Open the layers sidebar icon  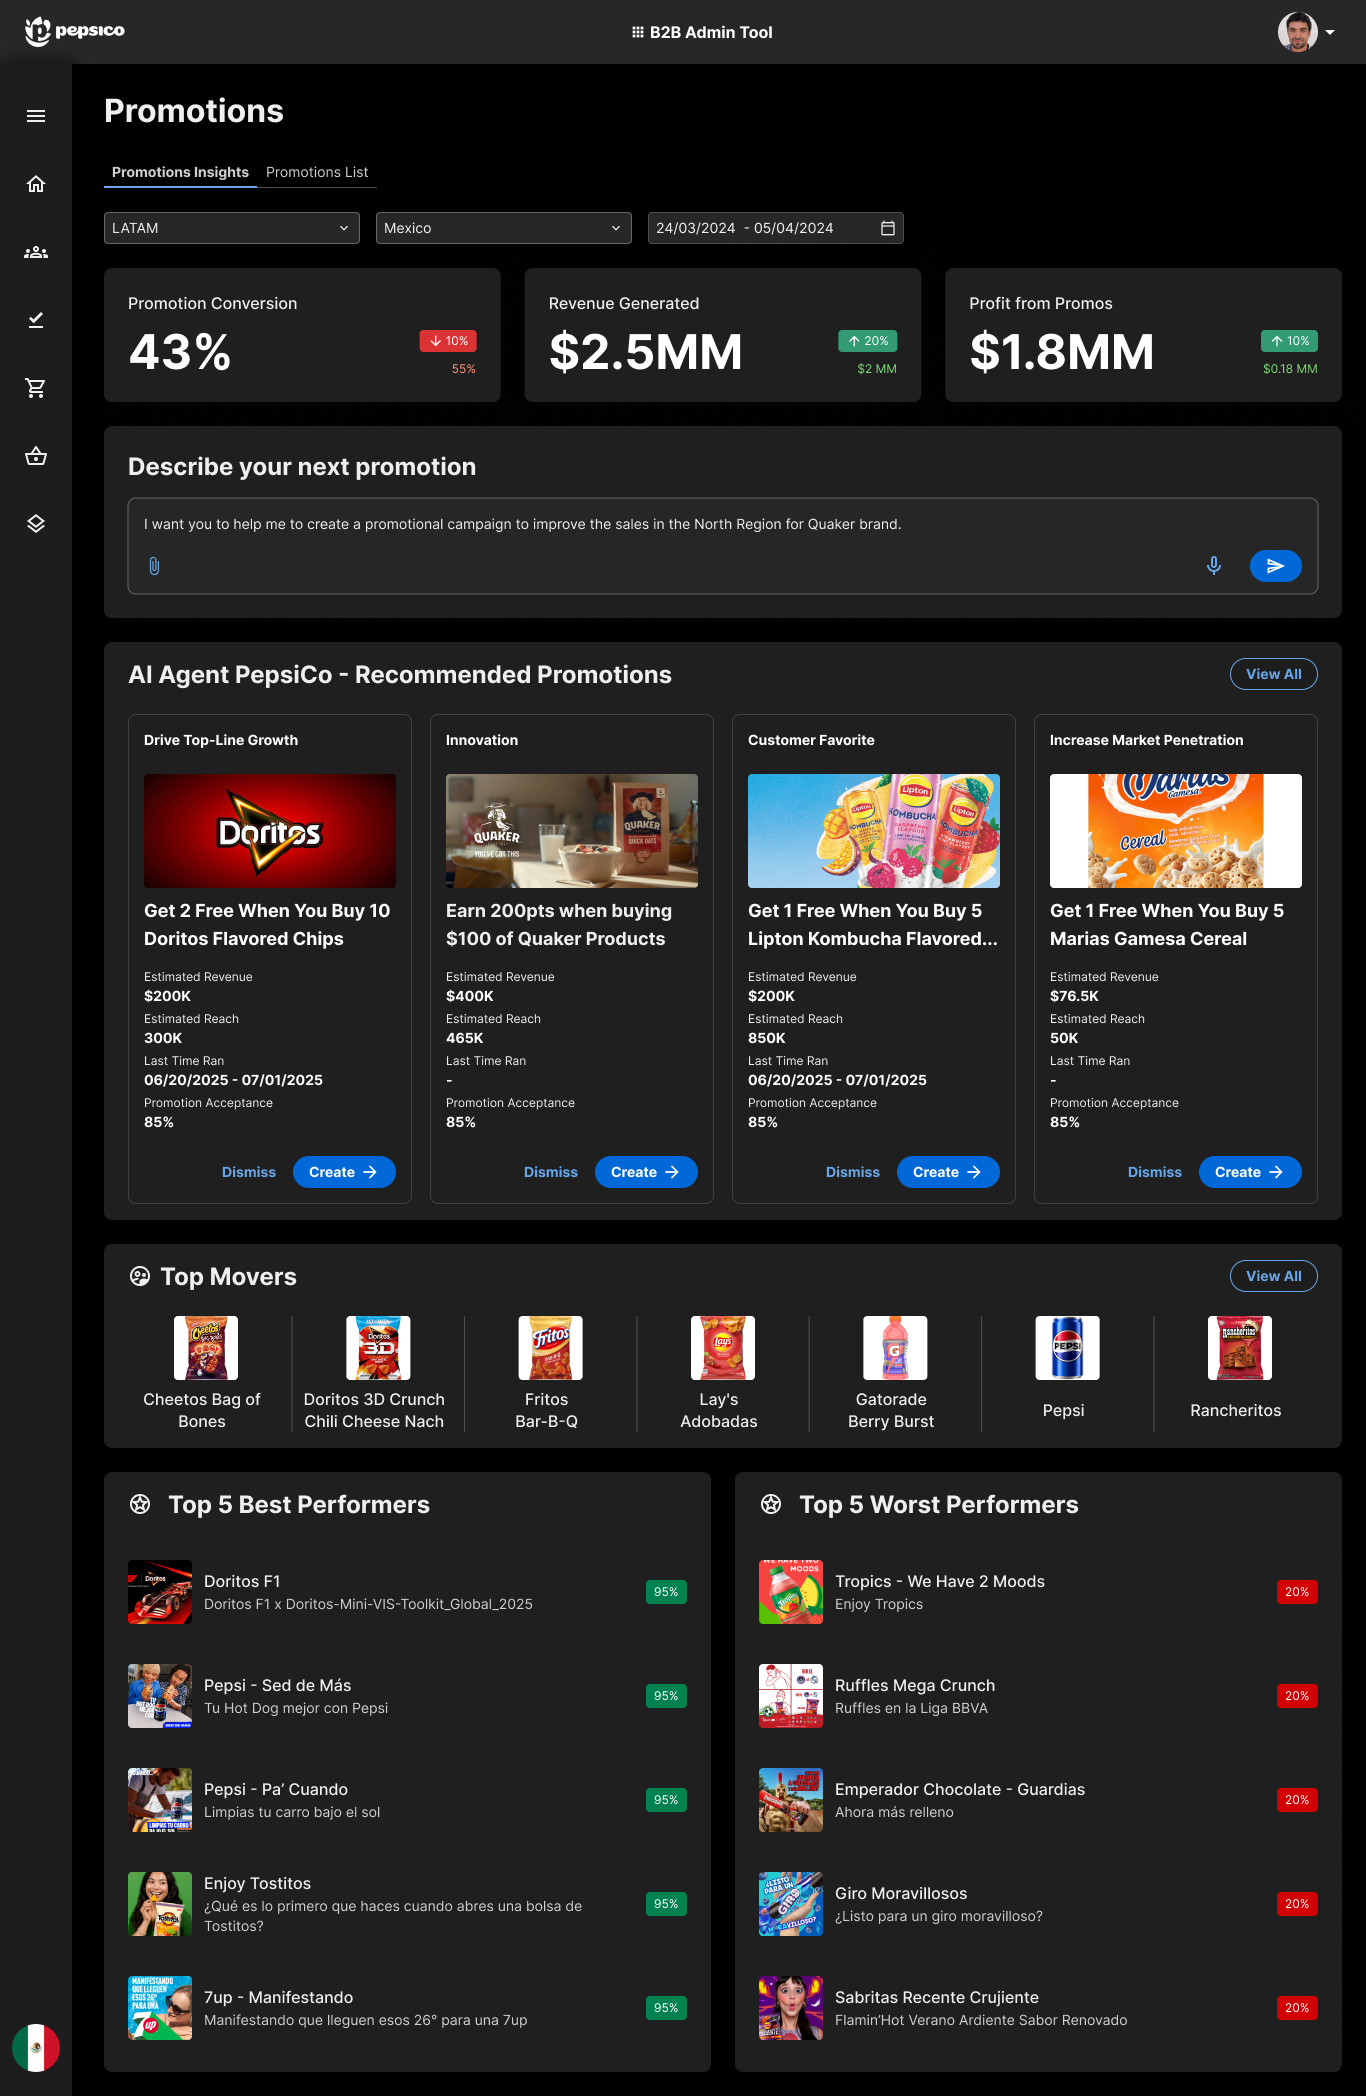36,524
